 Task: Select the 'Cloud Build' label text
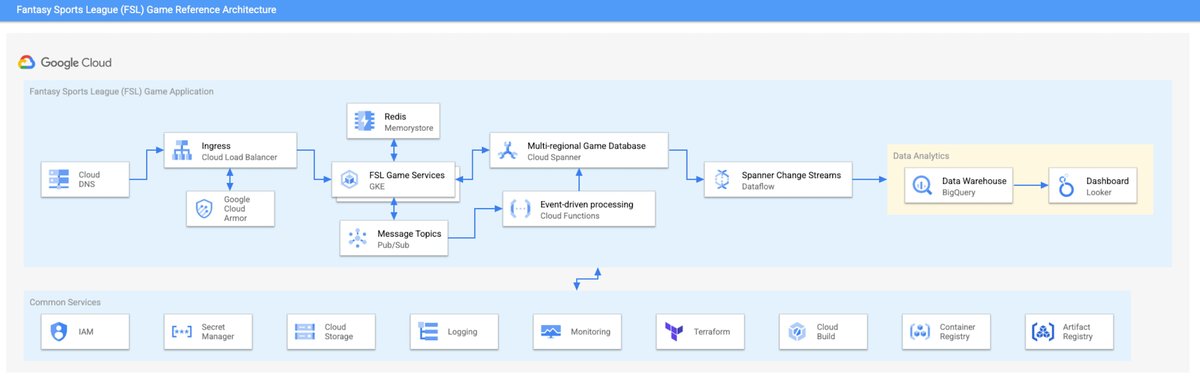827,331
